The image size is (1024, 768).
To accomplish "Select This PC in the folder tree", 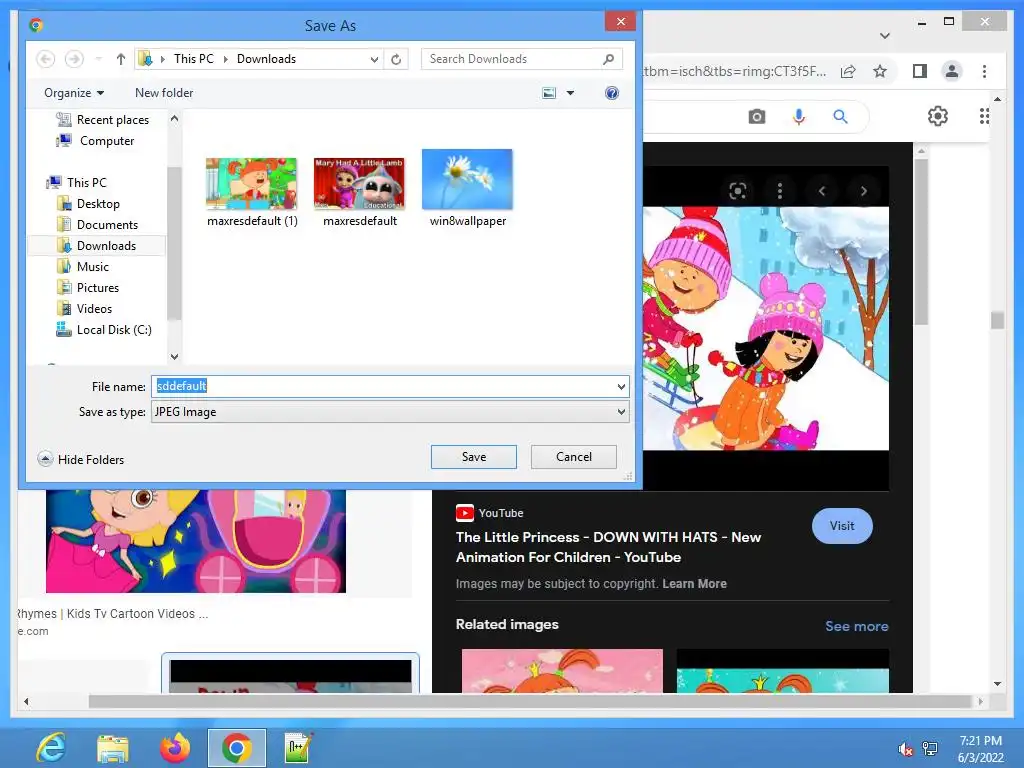I will 76,182.
